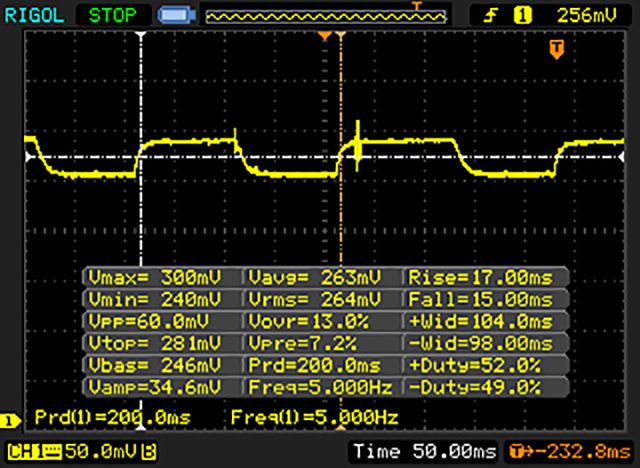Viewport: 640px width, 468px height.
Task: Select the Fall=15.00ms measurement
Action: point(480,300)
